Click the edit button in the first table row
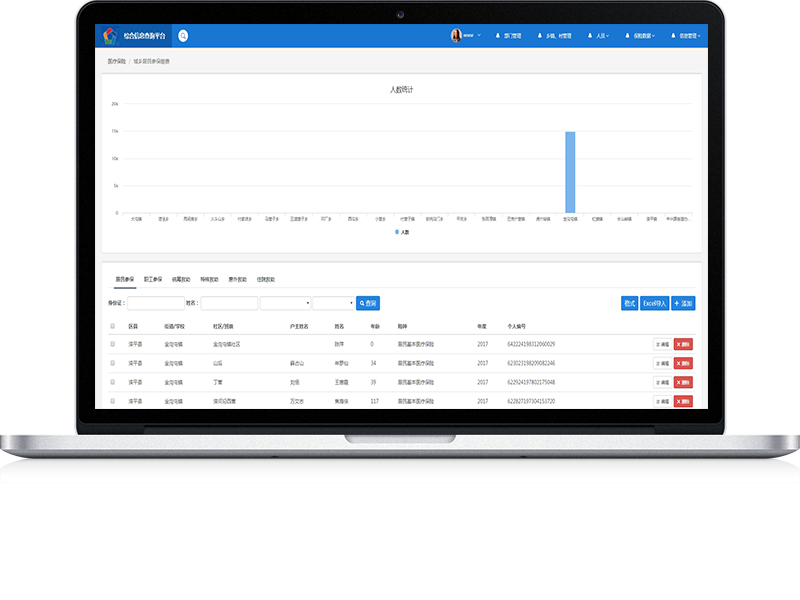This screenshot has width=800, height=600. [662, 344]
